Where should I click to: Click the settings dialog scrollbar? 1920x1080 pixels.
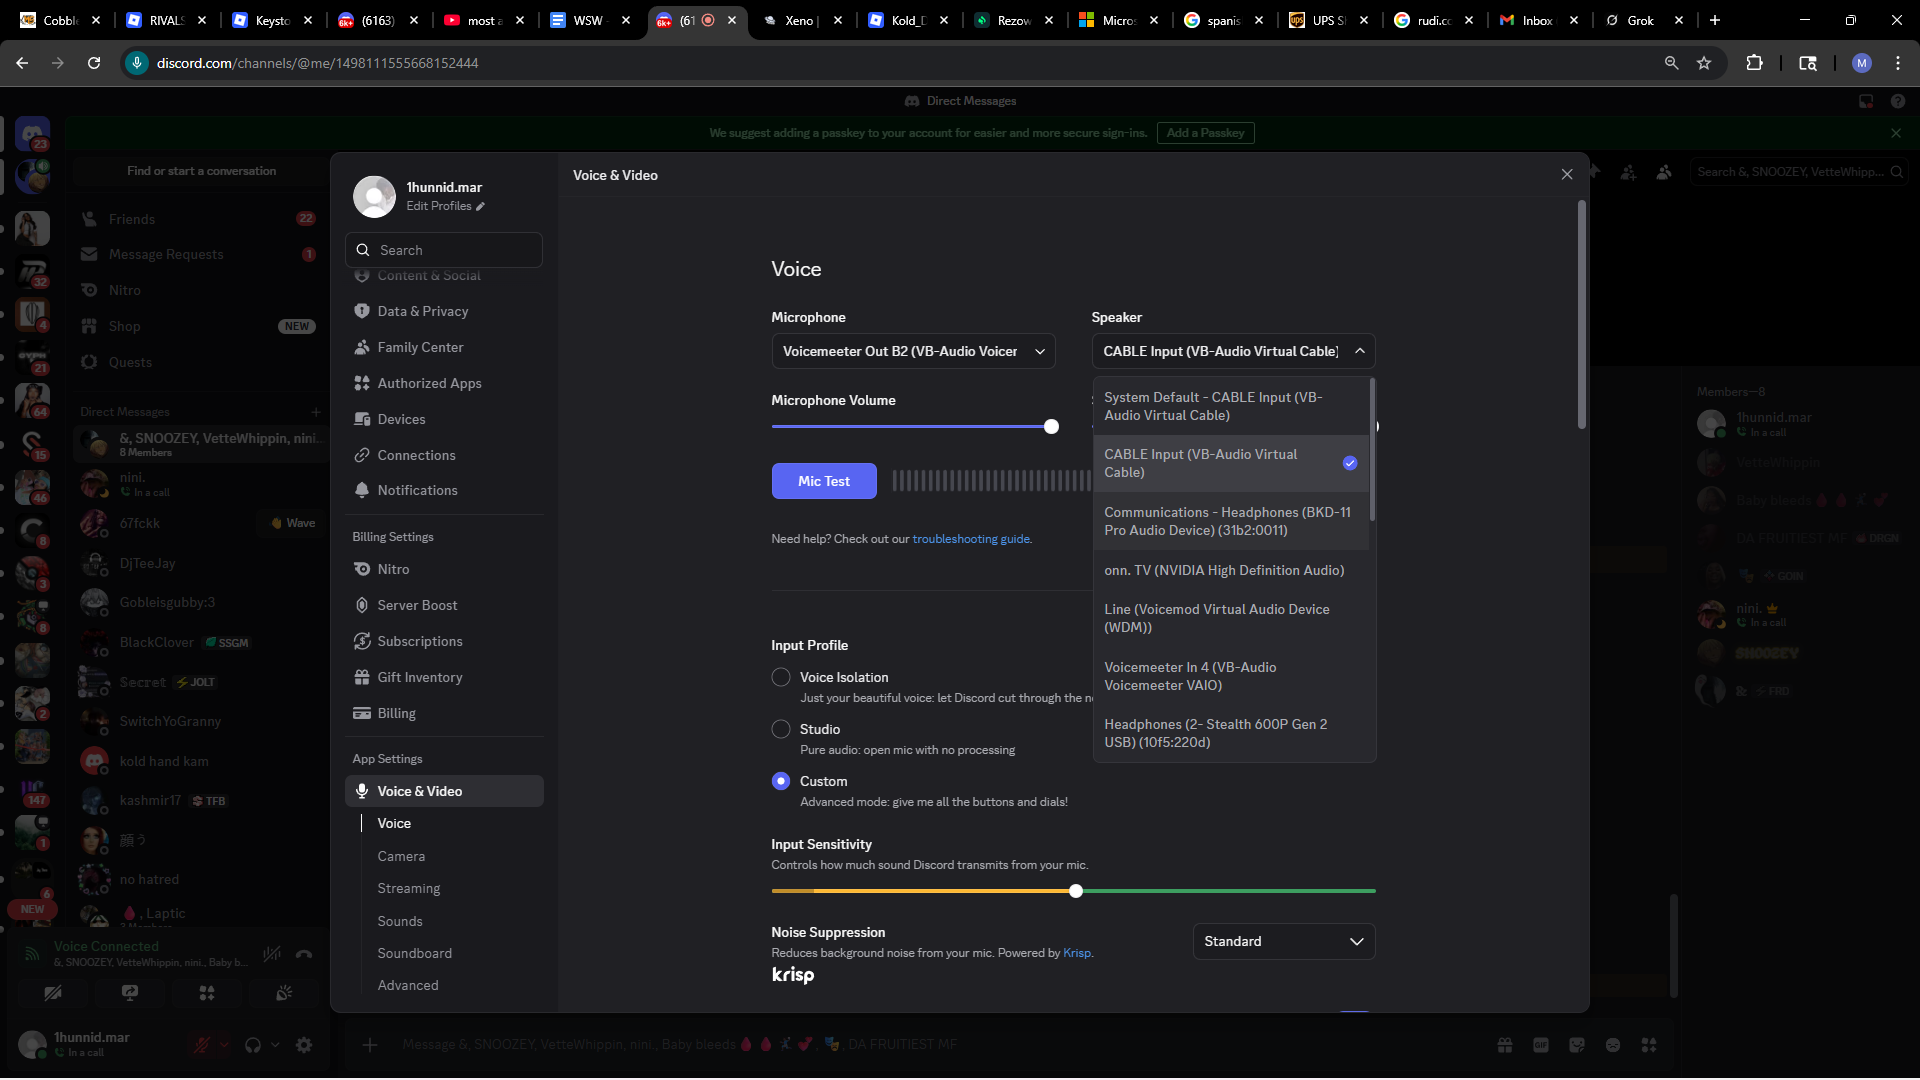point(1581,315)
